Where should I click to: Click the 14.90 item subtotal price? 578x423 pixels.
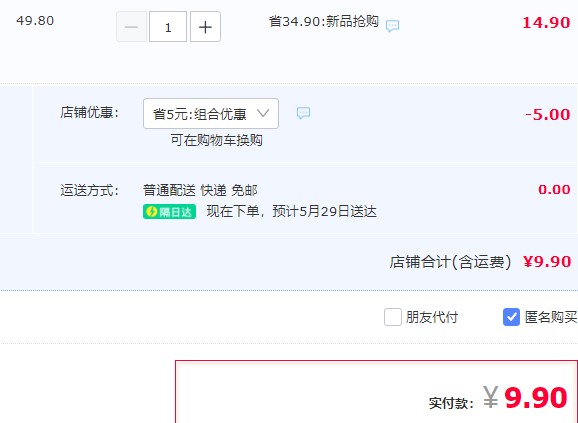coord(546,23)
